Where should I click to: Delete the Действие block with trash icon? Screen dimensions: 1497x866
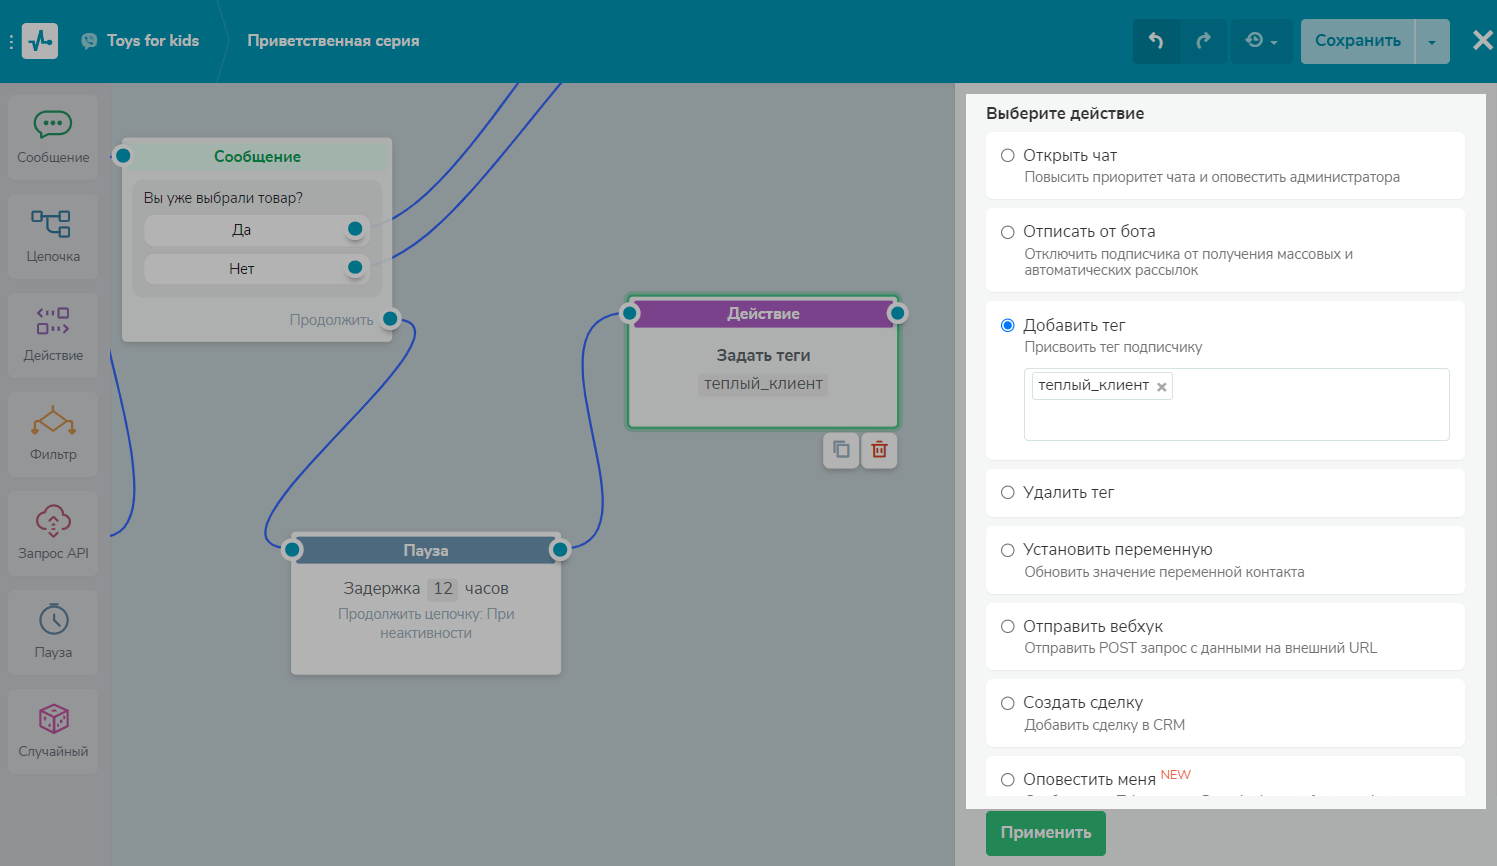879,450
